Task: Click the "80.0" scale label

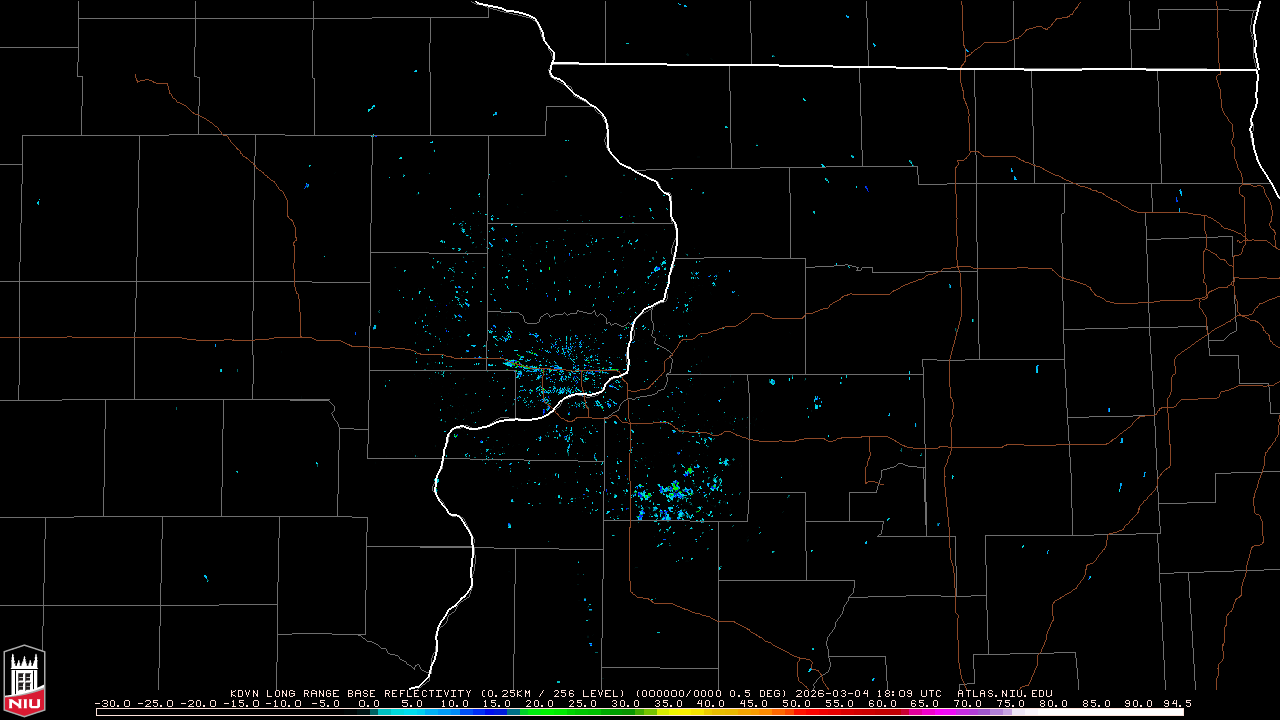Action: [x=1053, y=703]
